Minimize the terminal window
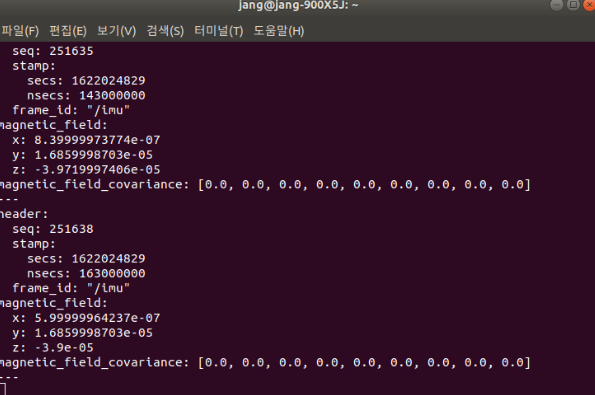595x395 pixels. (x=557, y=5)
